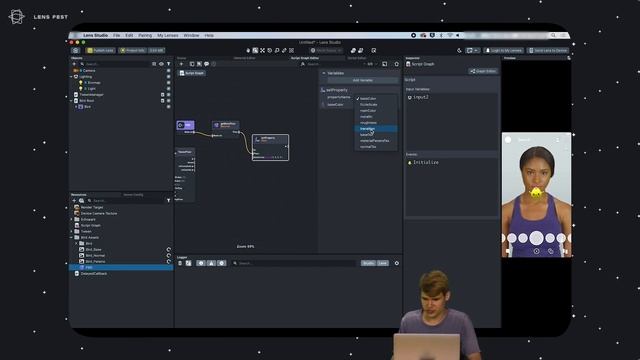Toggle the Lighting object checkbox

(169, 77)
